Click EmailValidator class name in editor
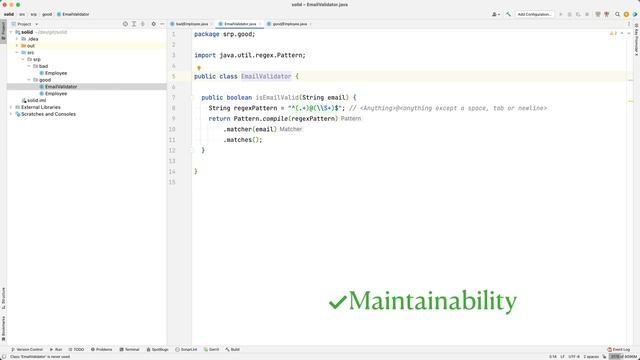This screenshot has height=360, width=640. (266, 76)
